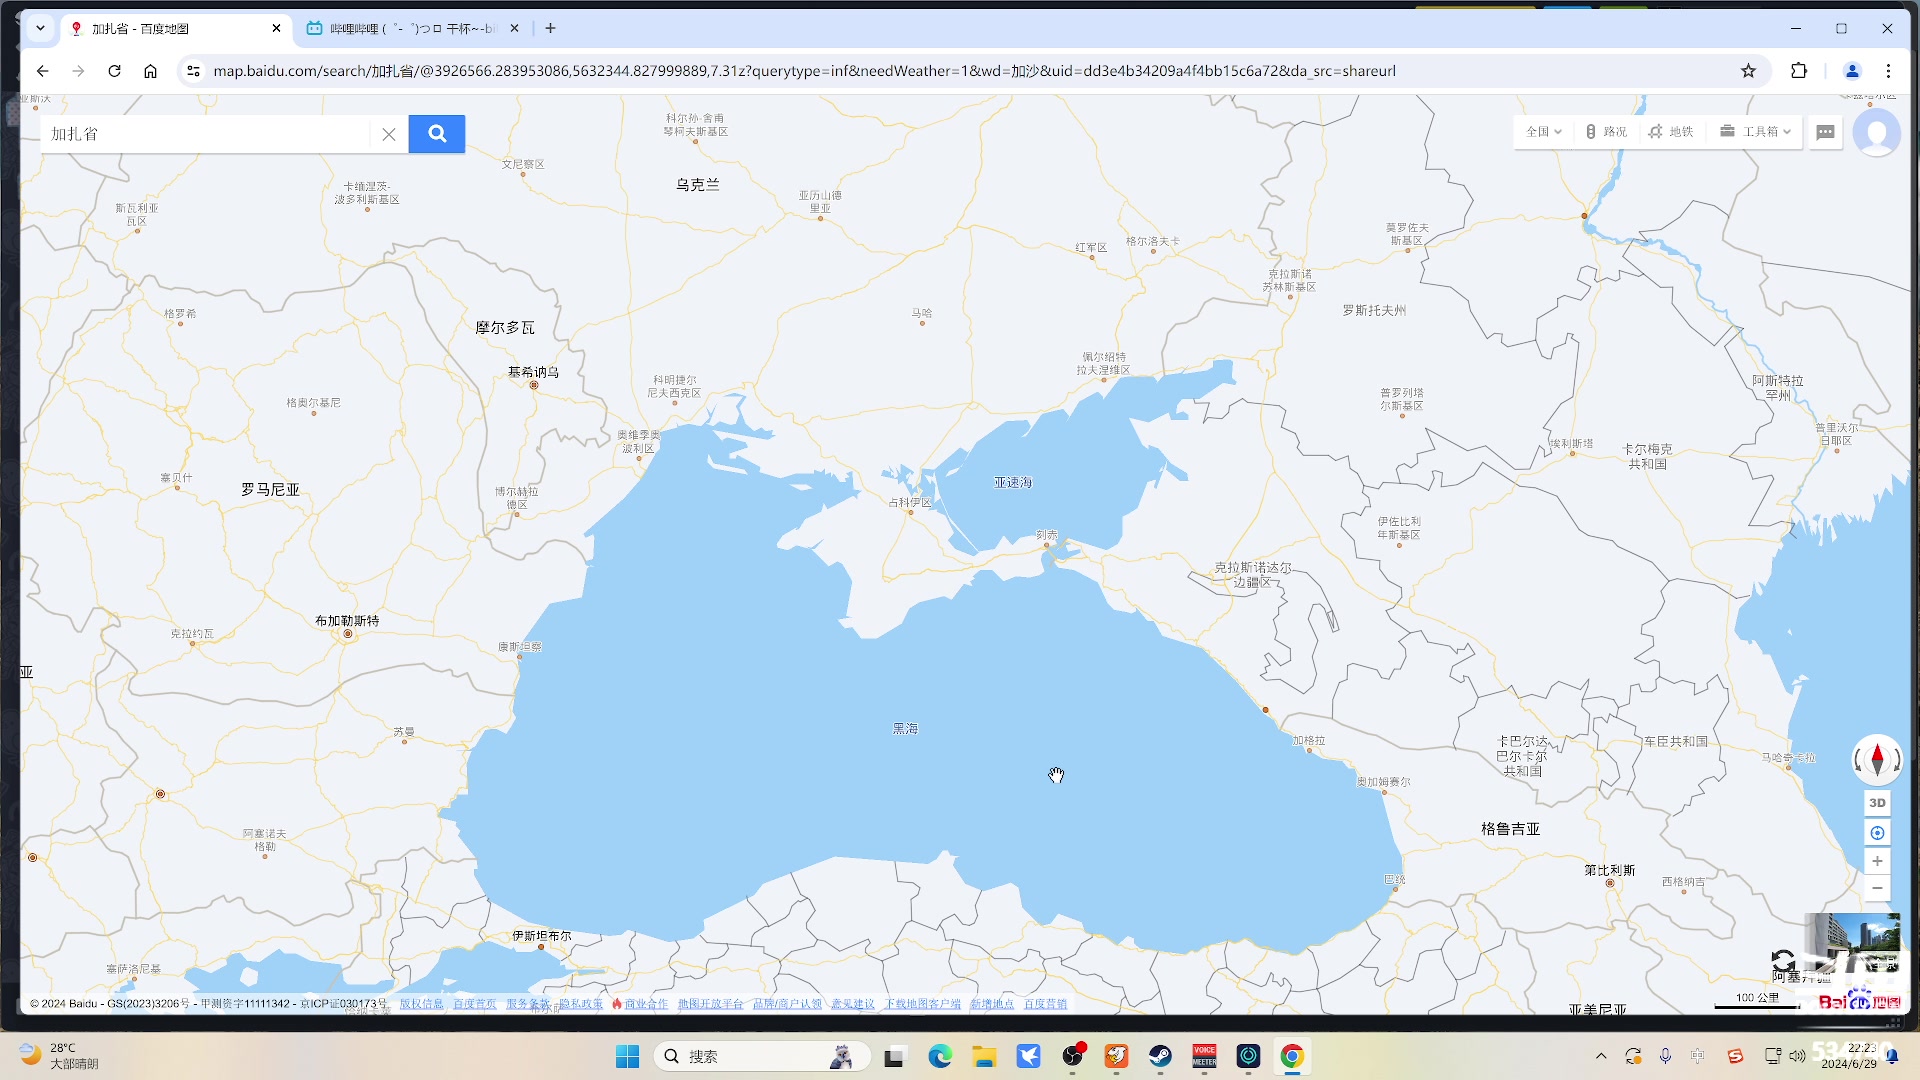
Task: Open the 商业合作 footer link
Action: [x=645, y=1004]
